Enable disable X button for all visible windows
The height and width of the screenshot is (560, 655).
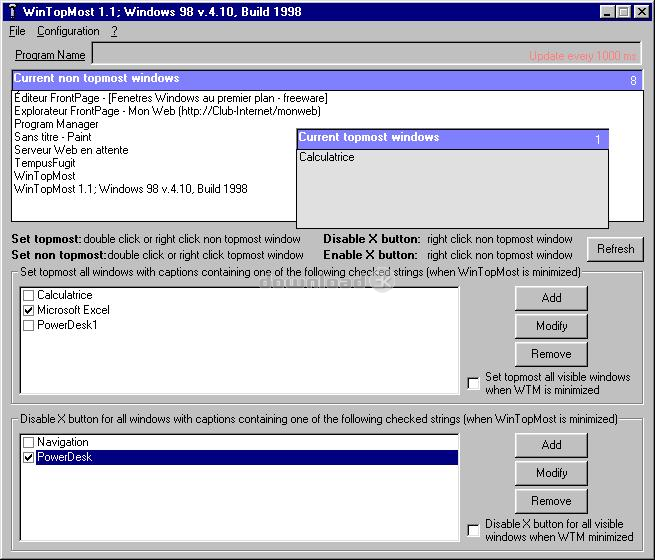[x=474, y=530]
